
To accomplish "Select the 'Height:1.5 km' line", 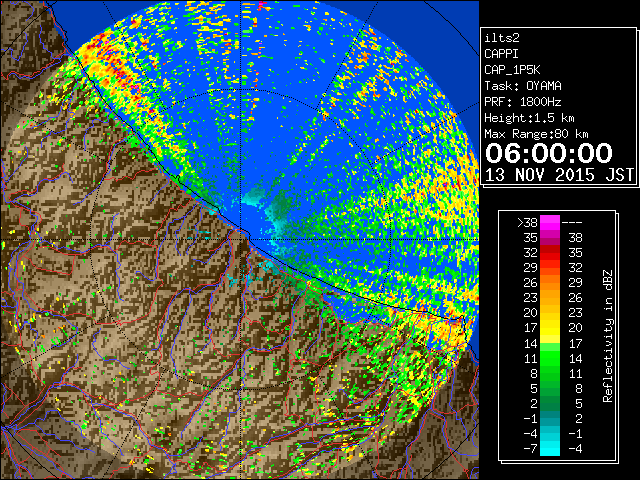I will [529, 118].
